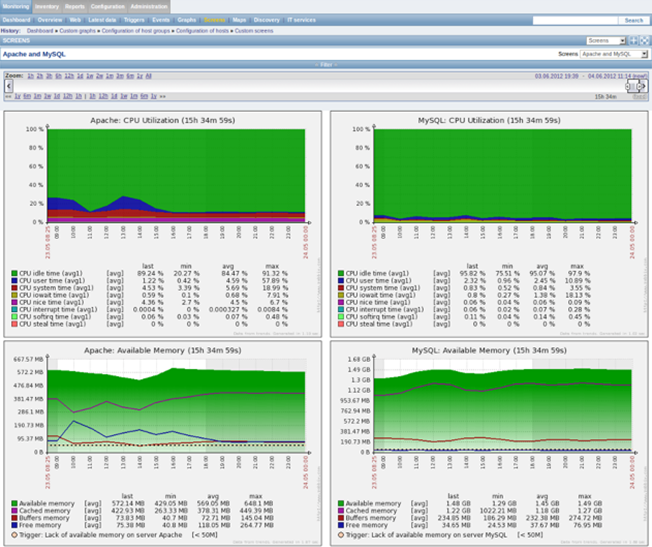
Task: Open Custom graphs history link
Action: click(x=77, y=31)
